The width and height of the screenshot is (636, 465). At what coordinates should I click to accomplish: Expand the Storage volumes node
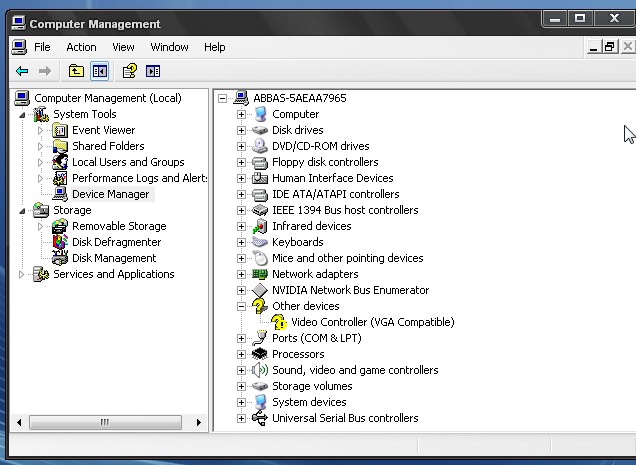(x=241, y=386)
